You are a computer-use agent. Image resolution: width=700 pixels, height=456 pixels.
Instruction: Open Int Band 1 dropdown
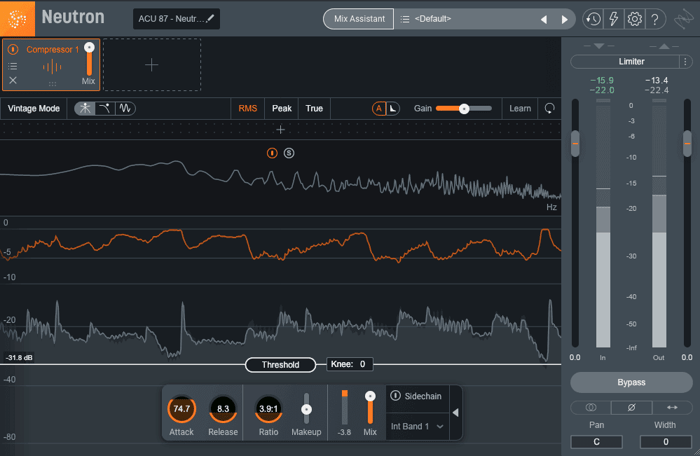click(x=417, y=426)
